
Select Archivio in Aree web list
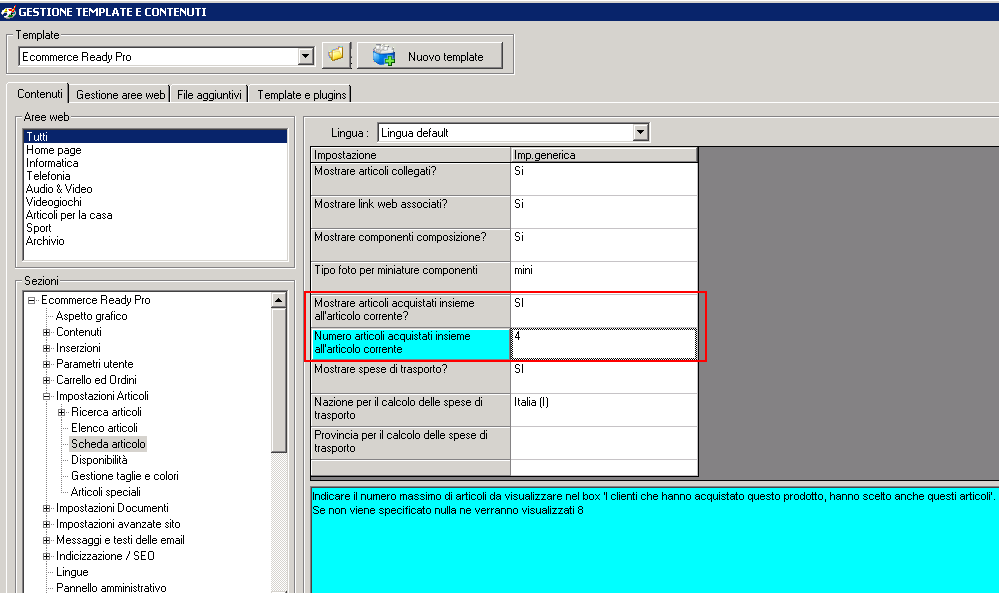point(45,241)
